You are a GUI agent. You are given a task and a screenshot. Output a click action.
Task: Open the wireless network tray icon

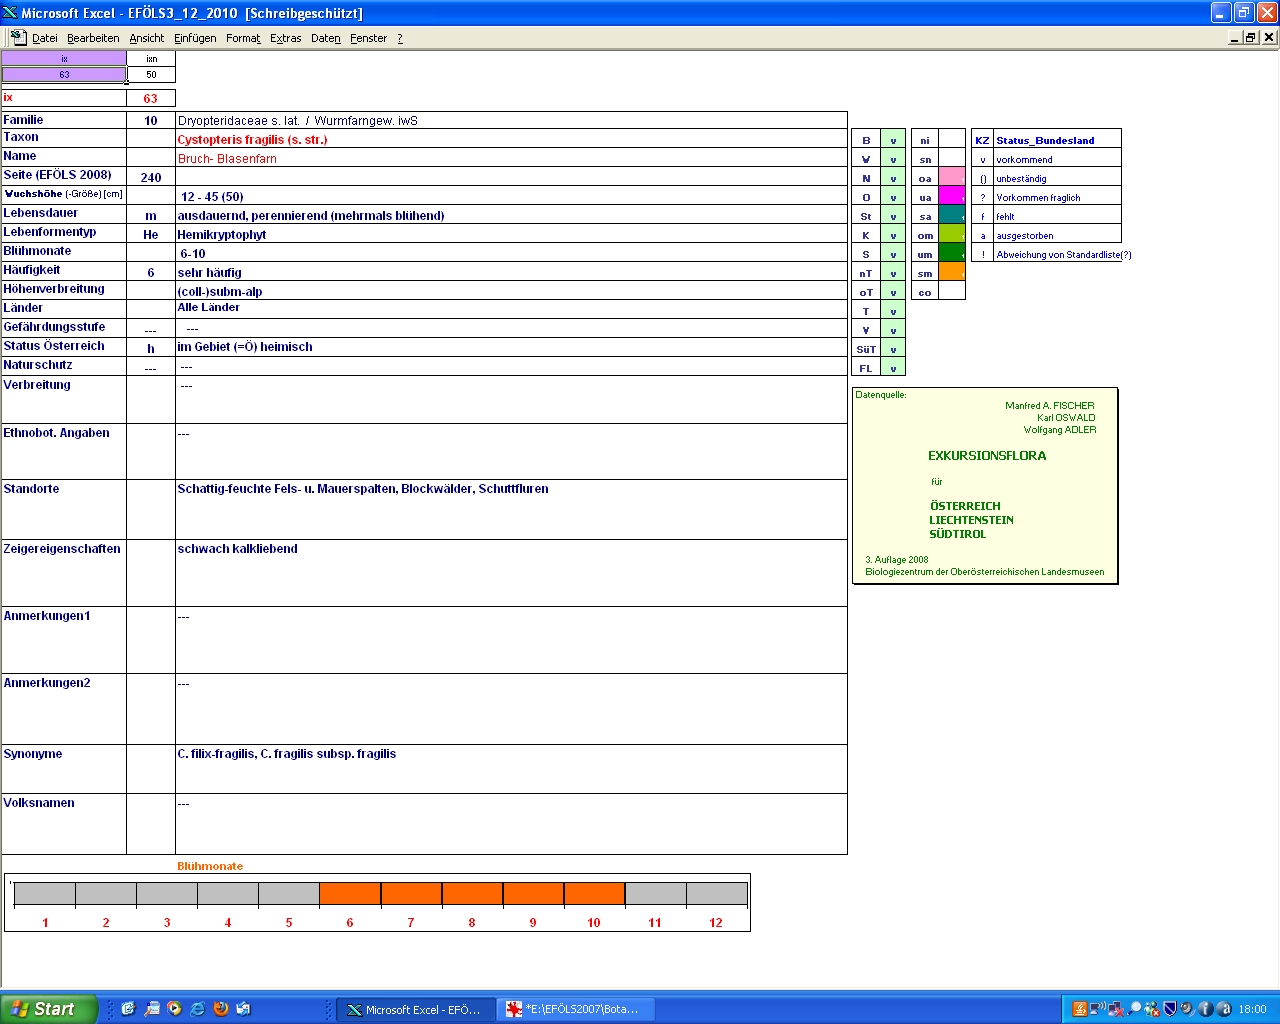click(1098, 1009)
